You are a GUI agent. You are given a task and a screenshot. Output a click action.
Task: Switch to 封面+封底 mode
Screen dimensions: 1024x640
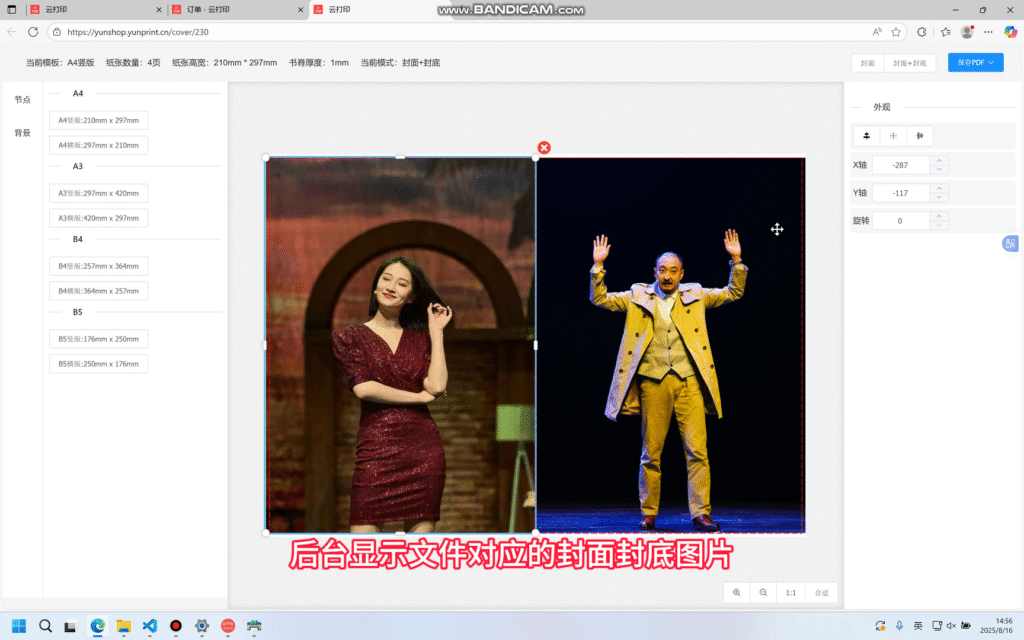[910, 63]
